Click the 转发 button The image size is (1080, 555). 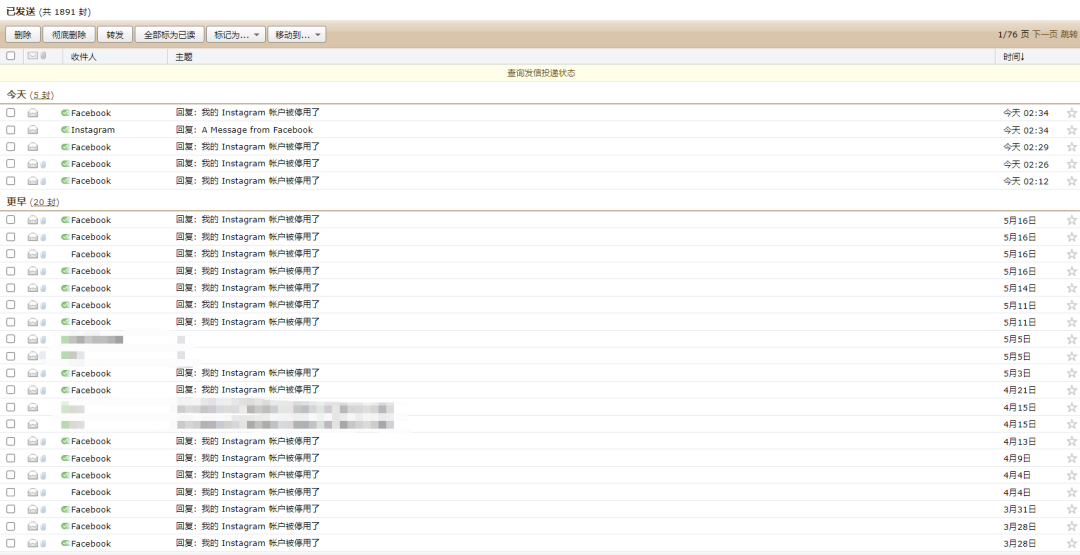[115, 34]
